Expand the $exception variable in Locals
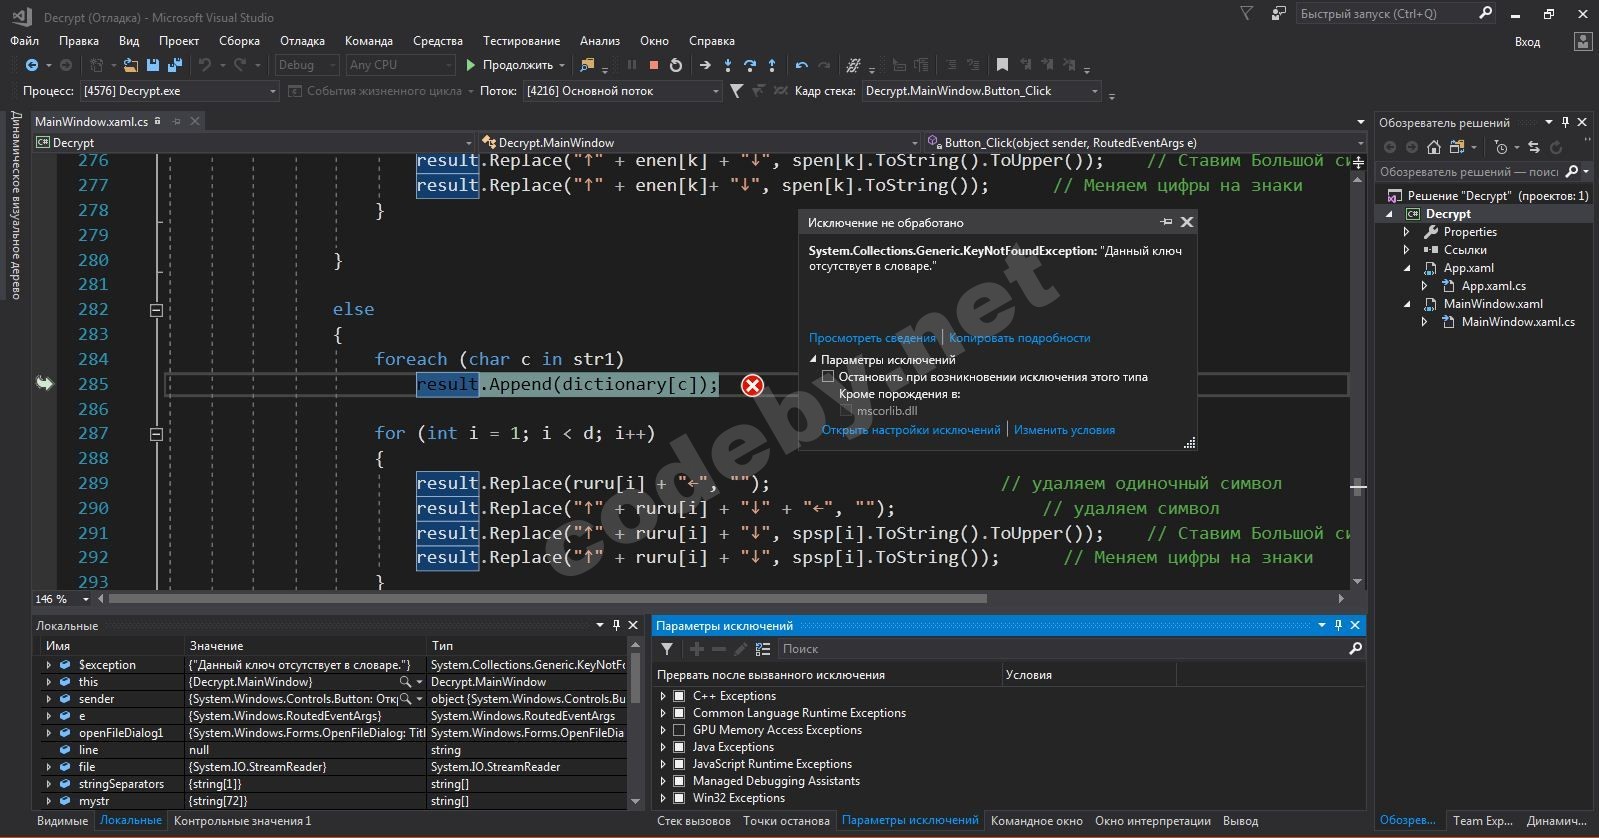1599x838 pixels. [48, 665]
